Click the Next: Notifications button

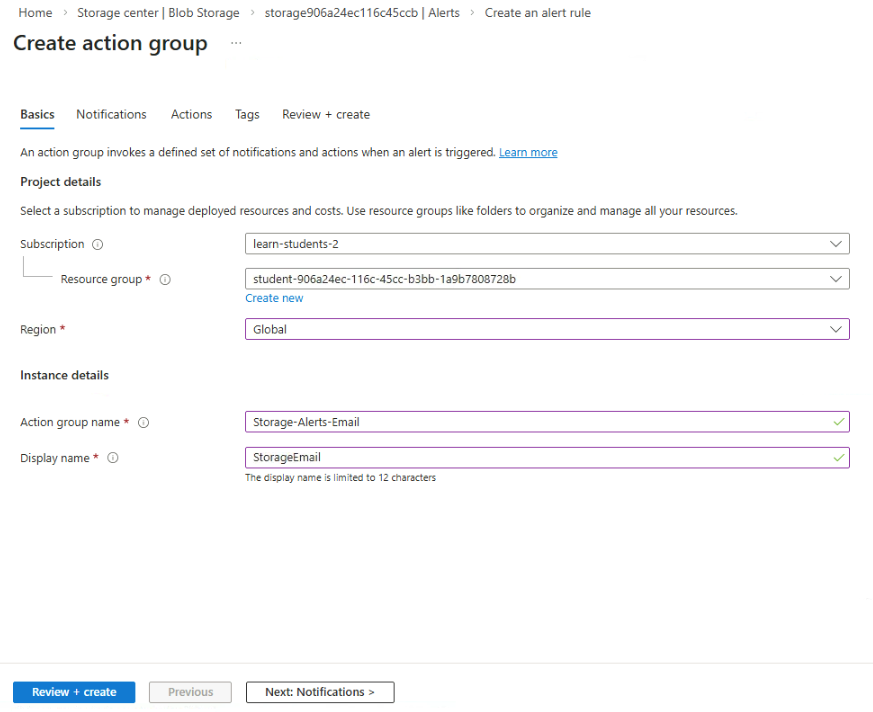(x=320, y=692)
